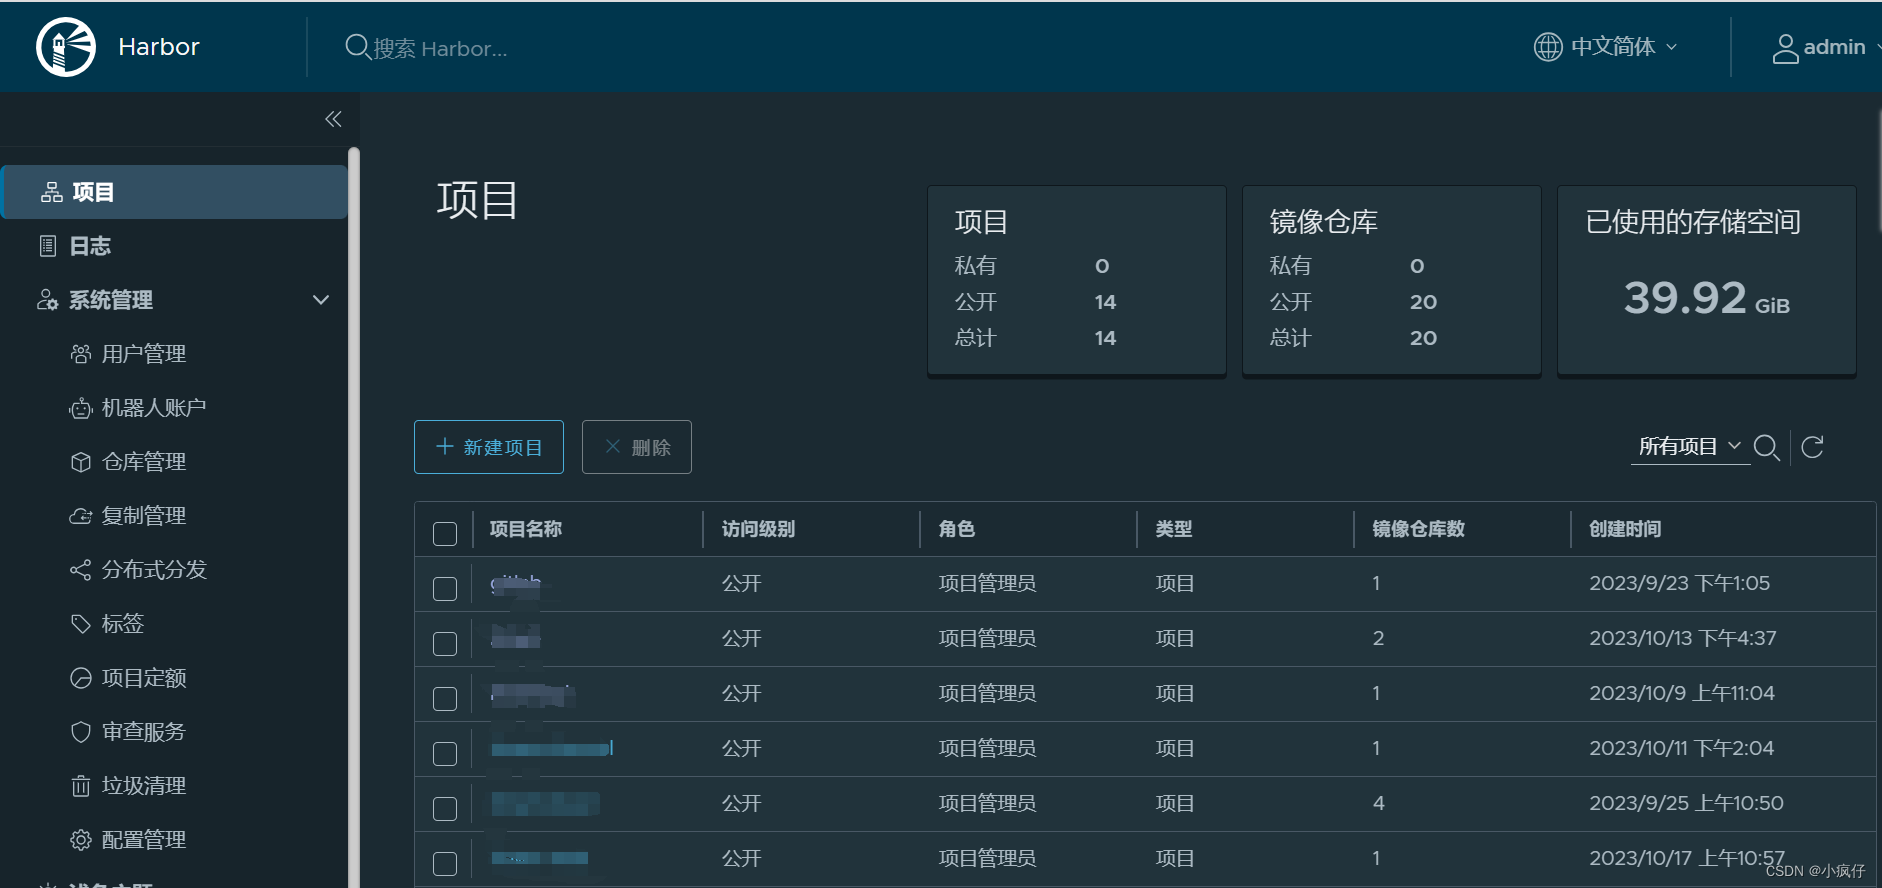Screen dimensions: 1882x888
Task: Click the plus icon on 新建项目
Action: (445, 447)
